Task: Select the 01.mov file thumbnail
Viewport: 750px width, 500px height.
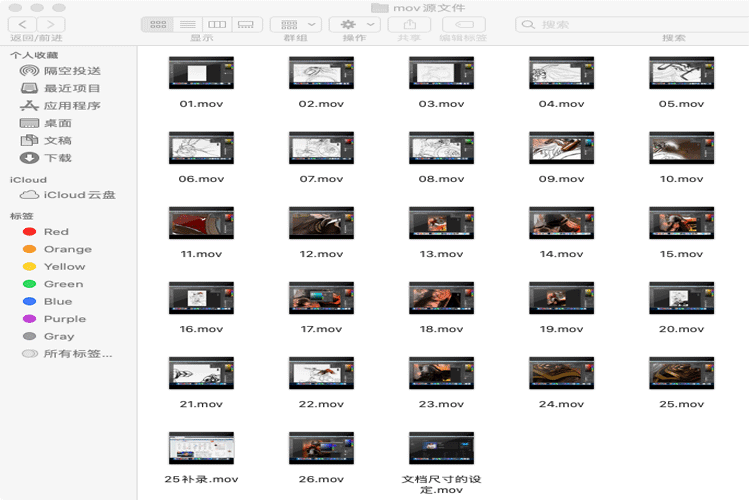Action: (x=201, y=73)
